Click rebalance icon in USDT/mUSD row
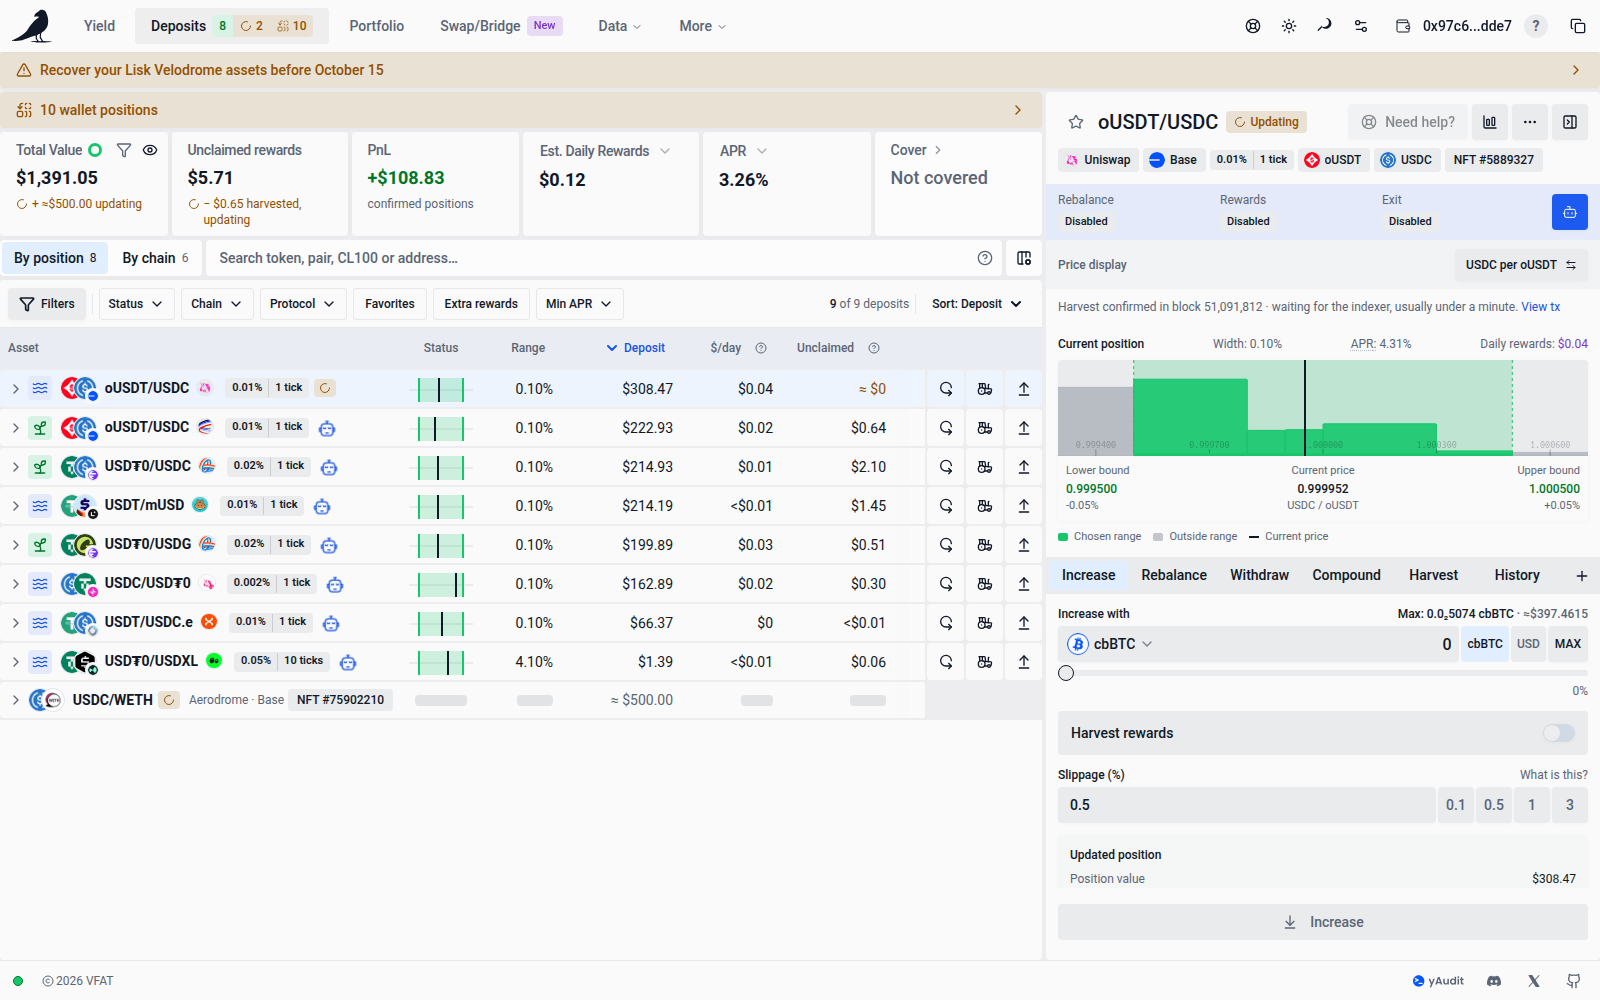The image size is (1600, 1000). coord(946,506)
